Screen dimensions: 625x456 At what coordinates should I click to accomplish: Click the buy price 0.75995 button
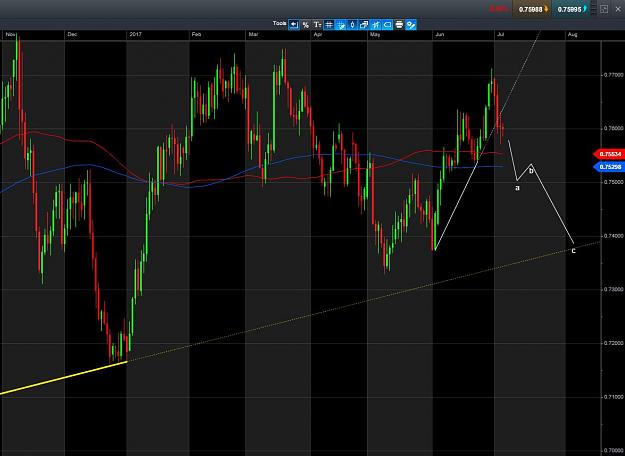click(x=570, y=9)
